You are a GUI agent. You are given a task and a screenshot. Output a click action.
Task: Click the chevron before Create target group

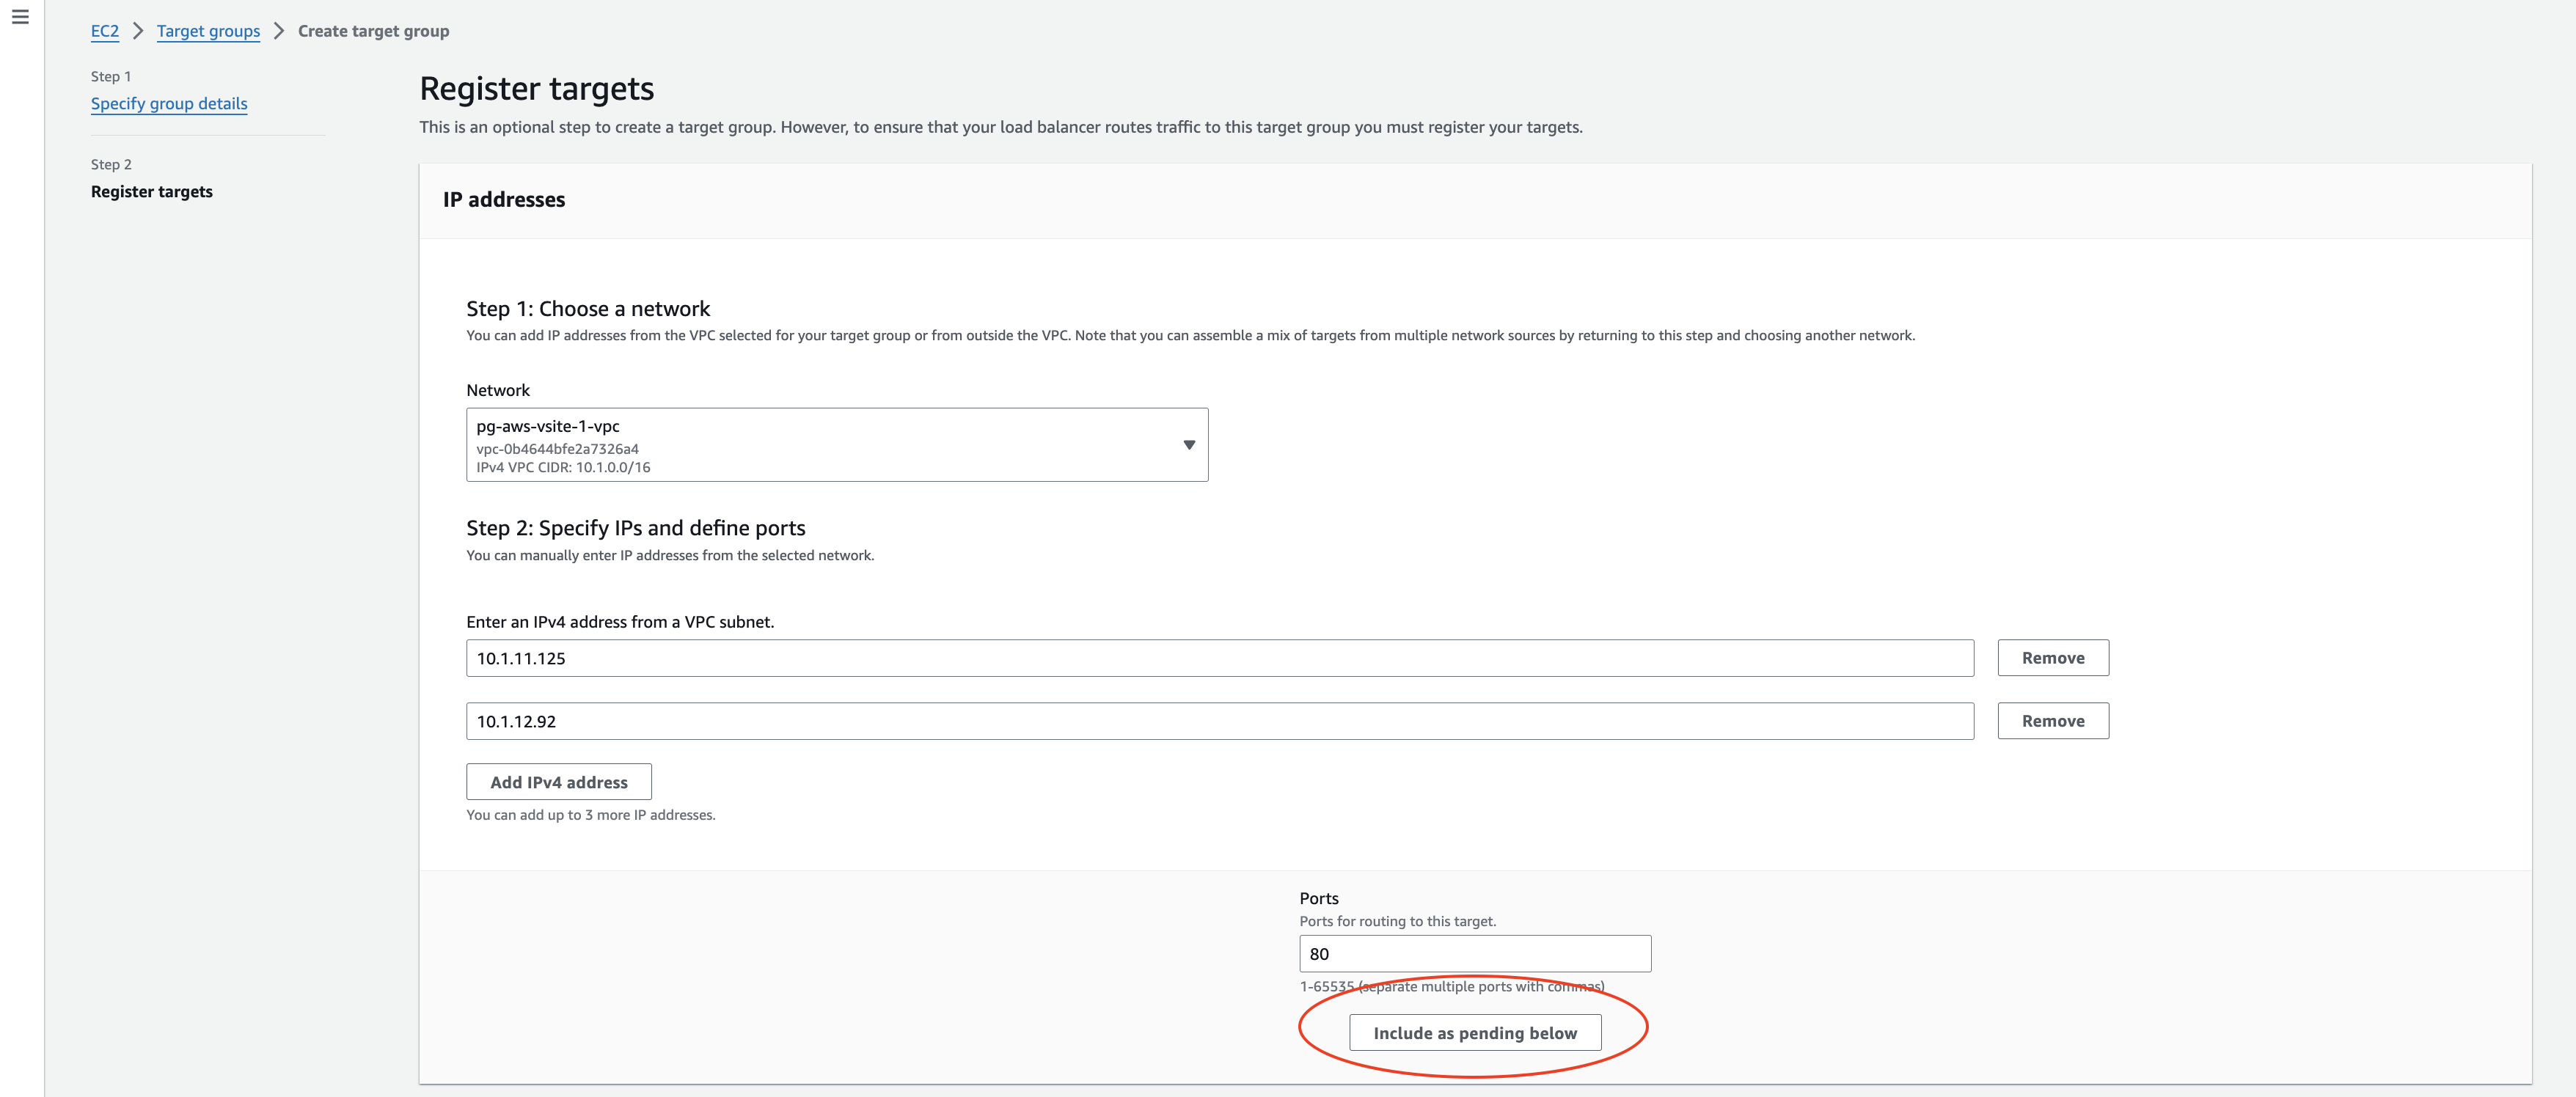pyautogui.click(x=279, y=31)
